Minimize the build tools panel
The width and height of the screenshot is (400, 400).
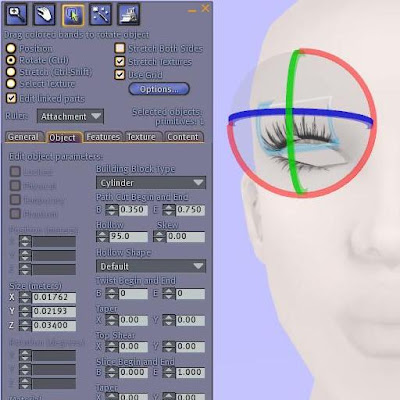click(x=192, y=11)
